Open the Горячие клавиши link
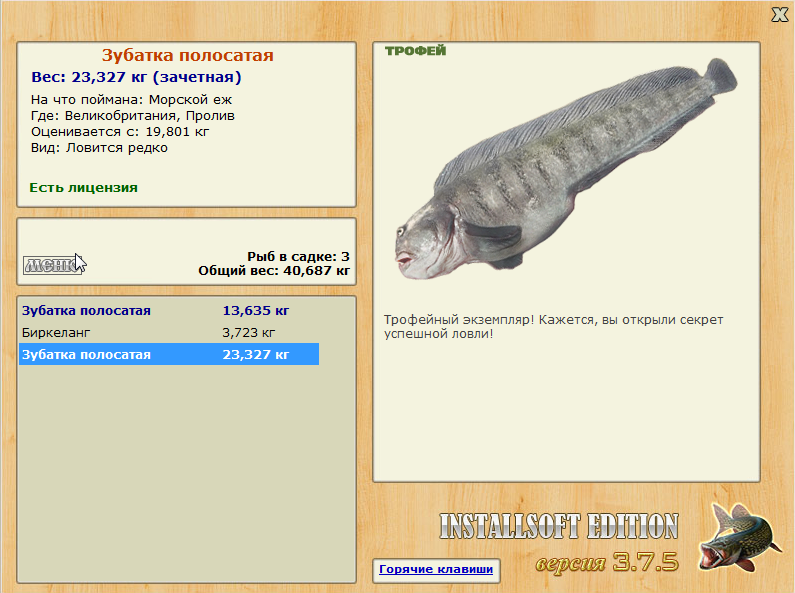The image size is (795, 593). (436, 569)
